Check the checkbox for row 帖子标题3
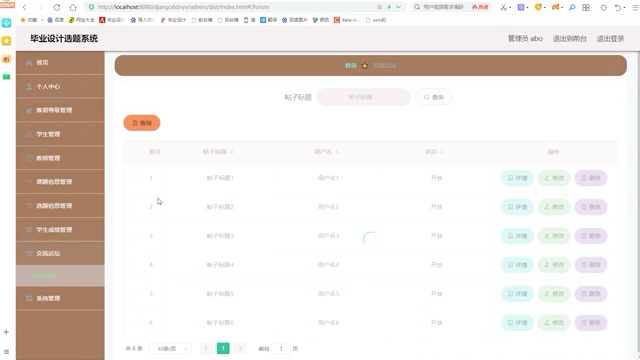 (x=133, y=236)
